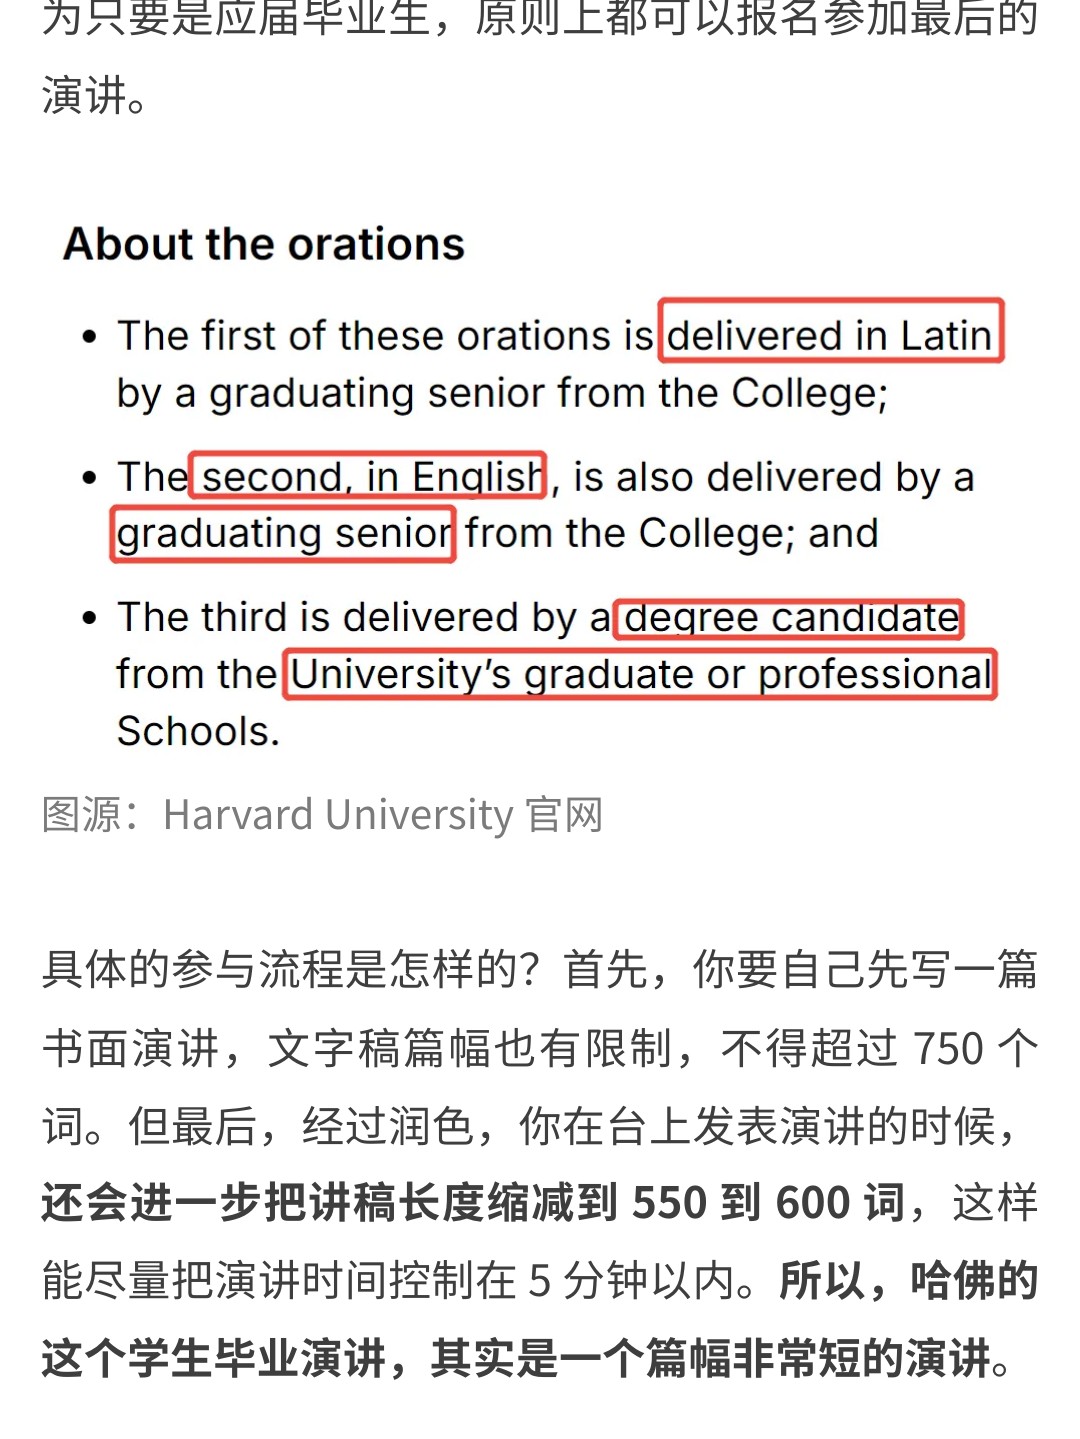Tap bold text "还会进一步把讲稿长度缩减到 550 到 600 词"
The width and height of the screenshot is (1080, 1439).
(x=473, y=1203)
